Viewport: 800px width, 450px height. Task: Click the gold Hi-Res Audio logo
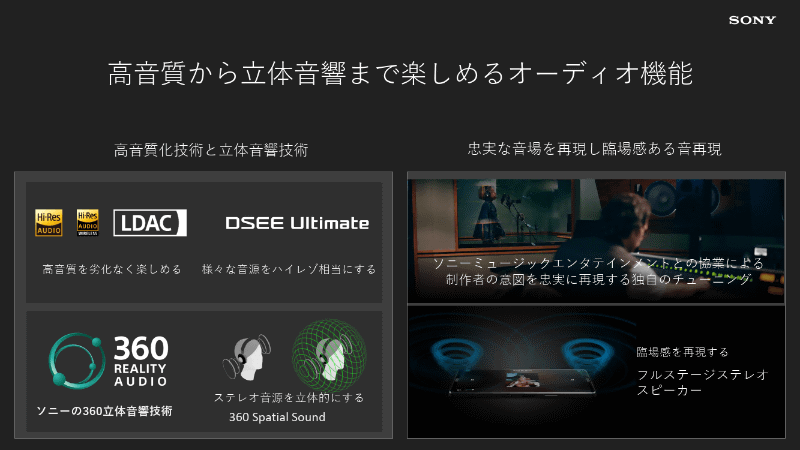click(x=48, y=222)
